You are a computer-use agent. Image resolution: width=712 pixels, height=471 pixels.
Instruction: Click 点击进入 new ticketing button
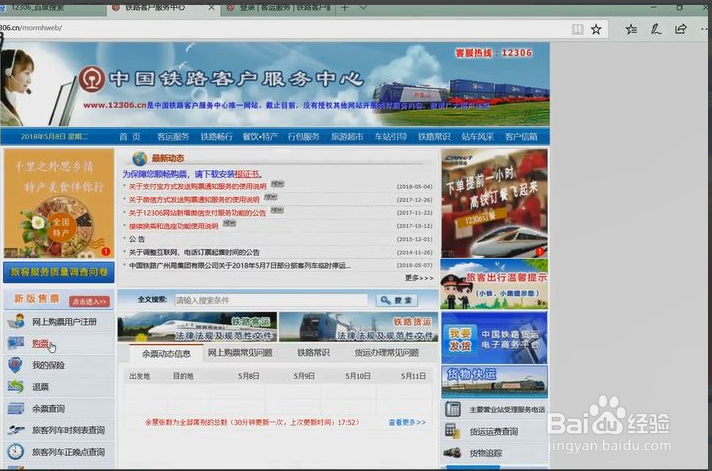89,301
